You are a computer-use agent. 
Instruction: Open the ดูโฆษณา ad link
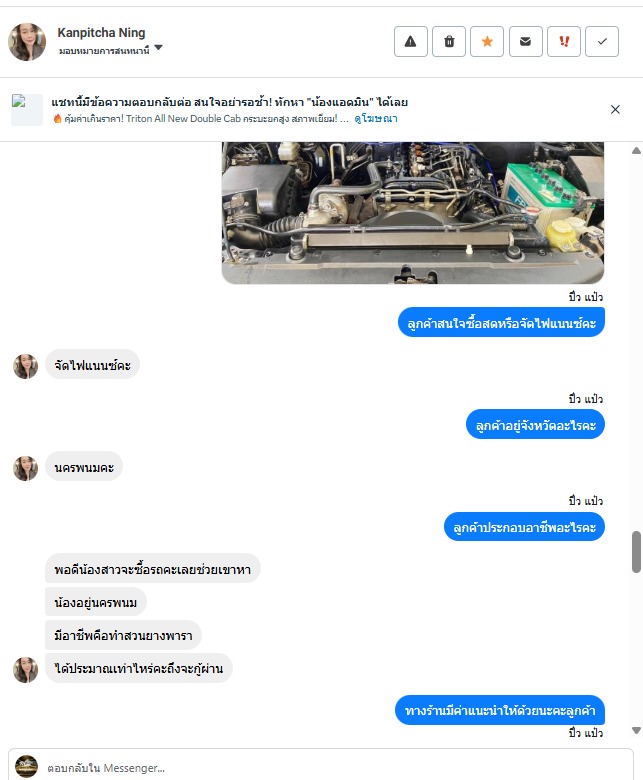pyautogui.click(x=376, y=118)
